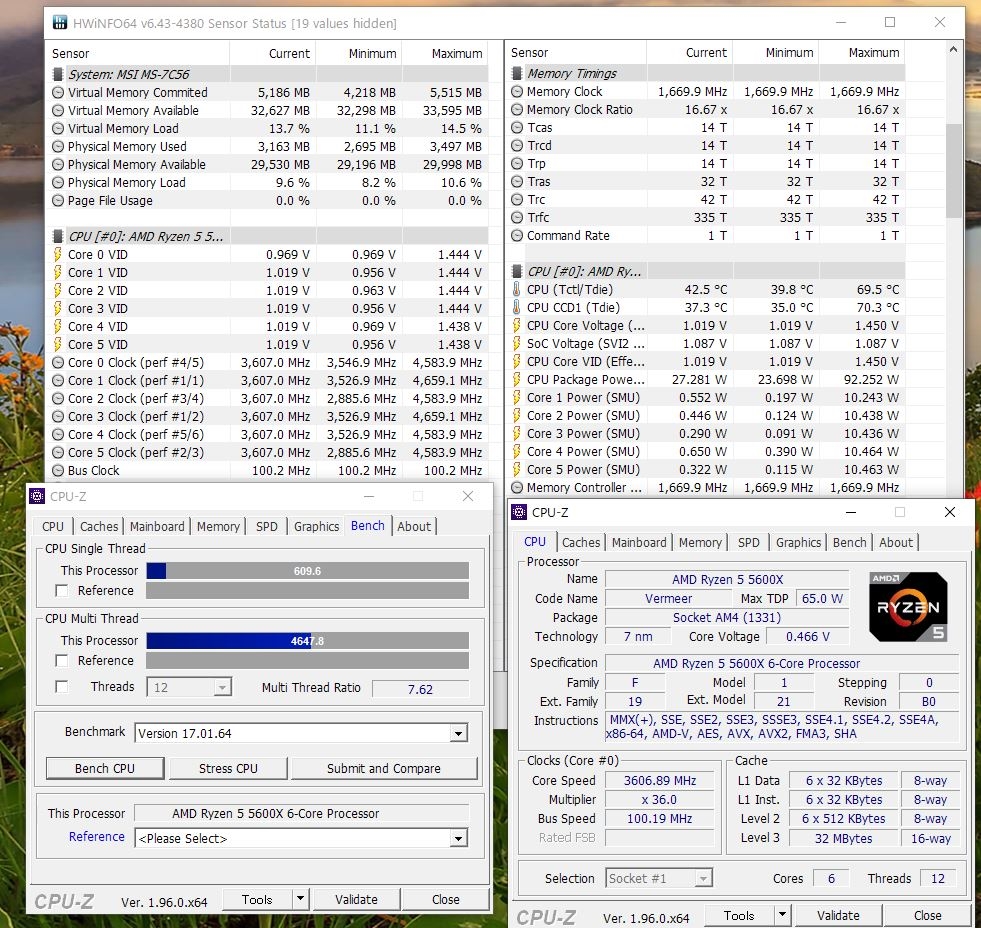Tick the Threads checkbox in Bench tab
The height and width of the screenshot is (928, 981).
click(61, 687)
